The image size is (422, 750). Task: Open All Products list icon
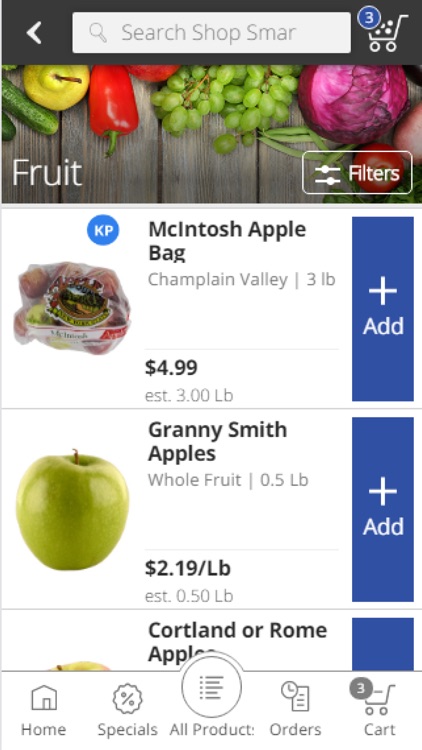(x=211, y=686)
